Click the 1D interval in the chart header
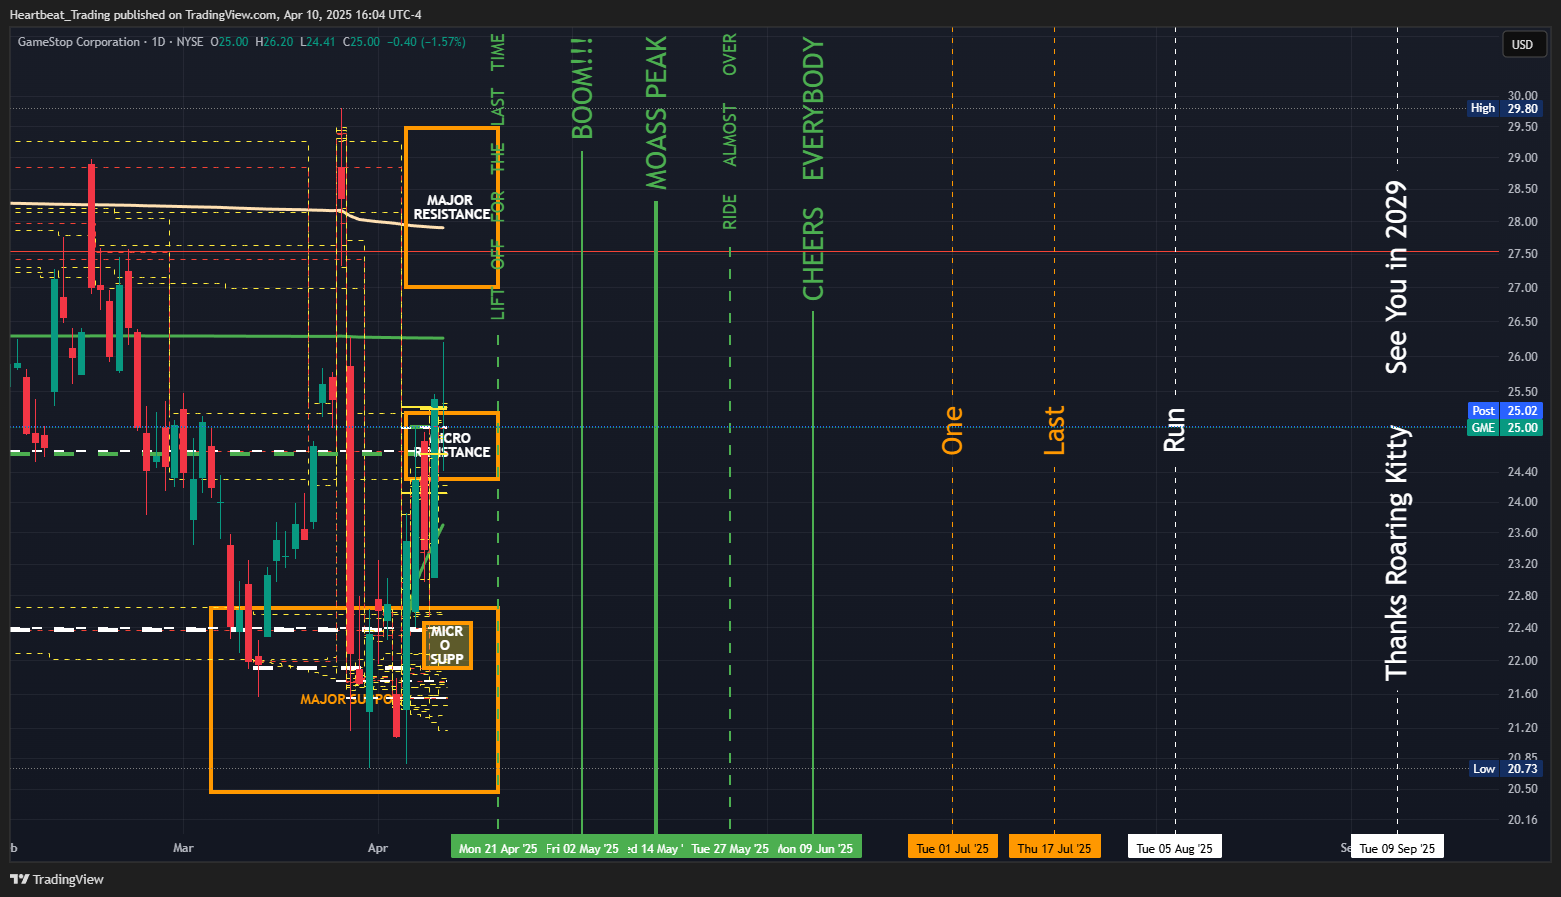The image size is (1561, 897). coord(158,42)
